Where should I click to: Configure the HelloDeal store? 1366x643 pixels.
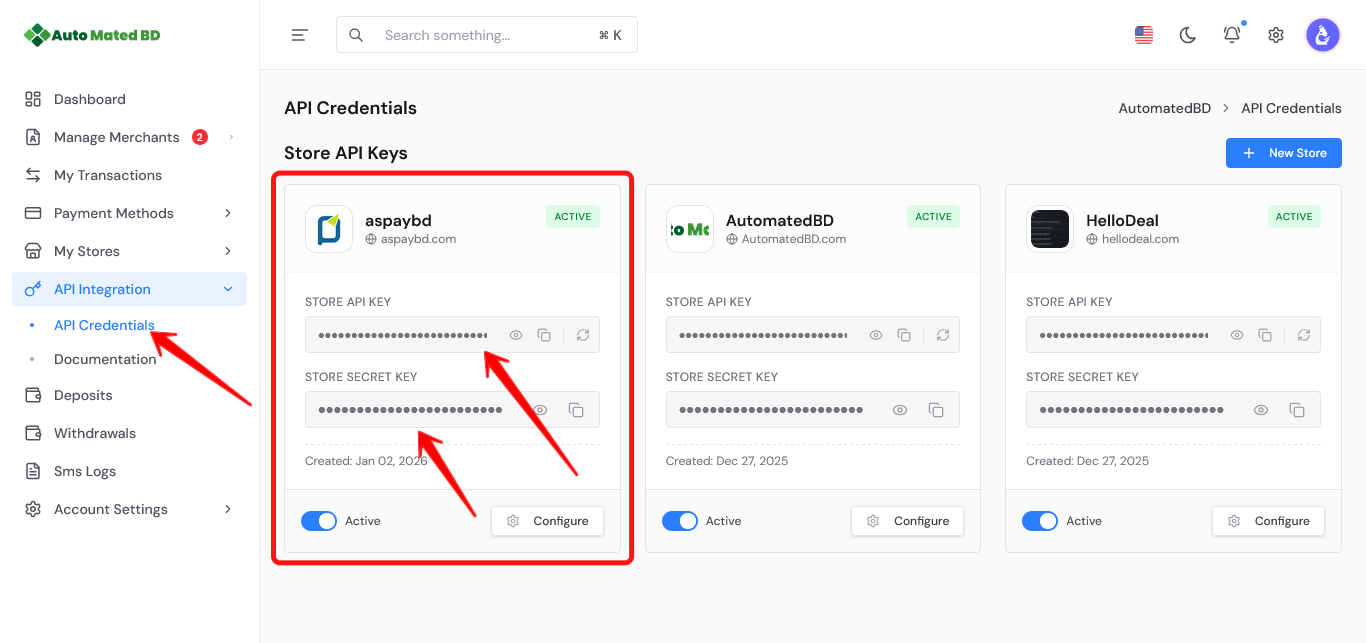[1268, 521]
